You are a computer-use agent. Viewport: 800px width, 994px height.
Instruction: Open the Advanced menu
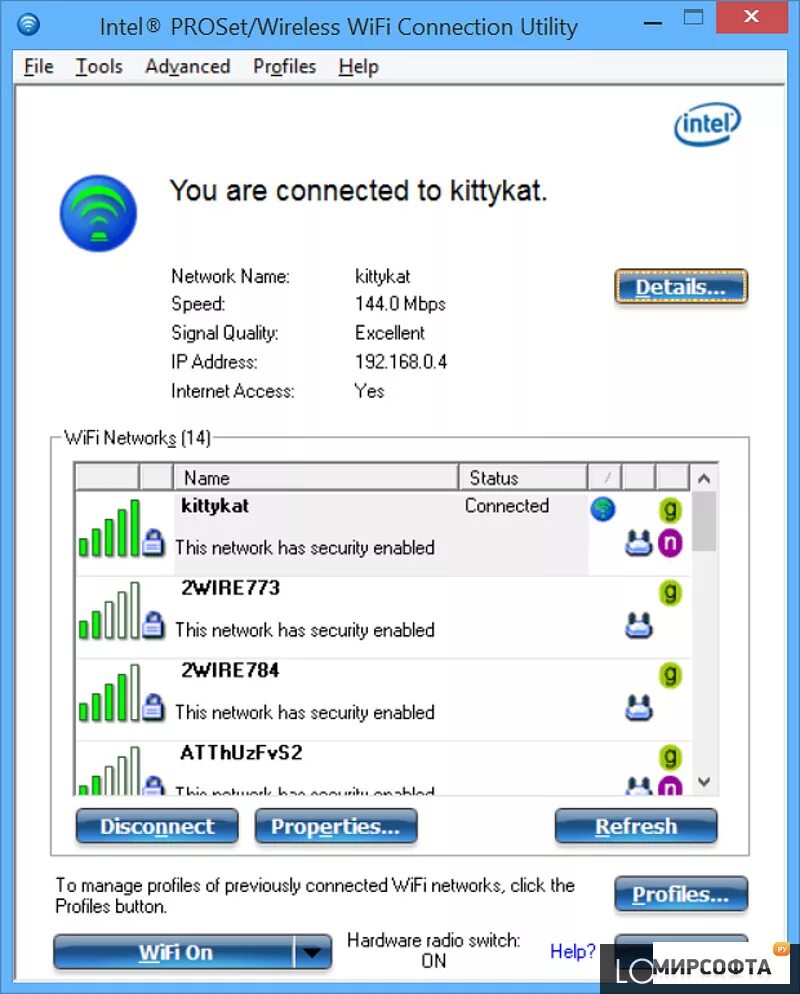[188, 67]
